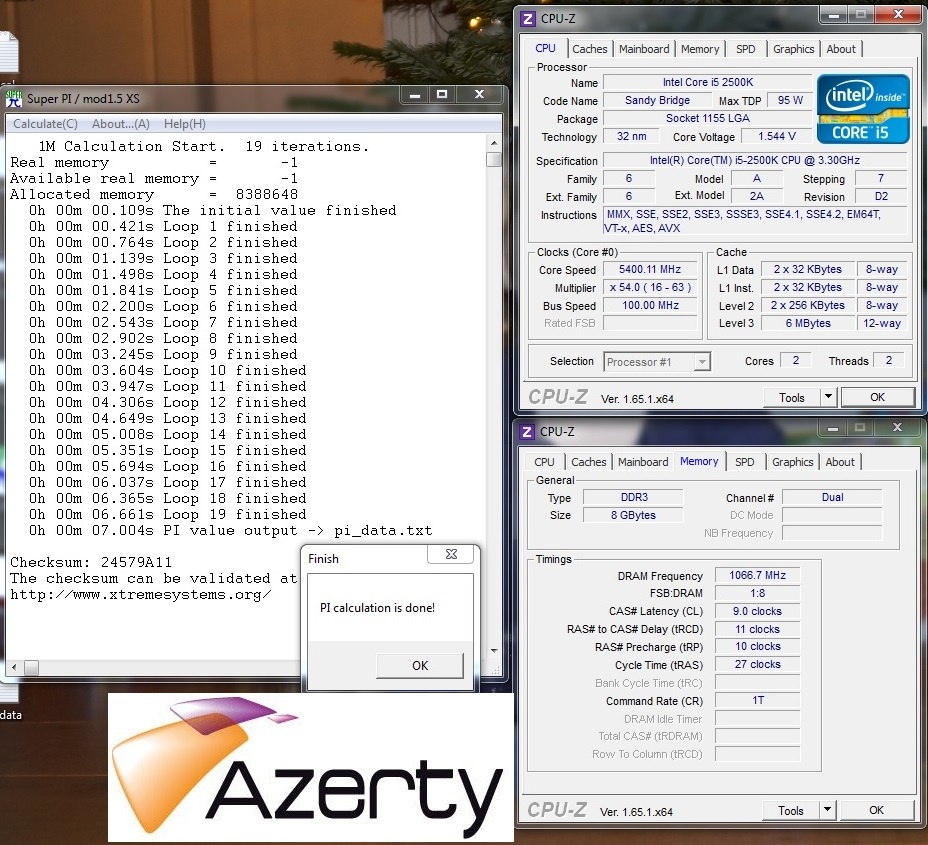Click the Checksum: 24579A11 line in Super PI
928x845 pixels.
[91, 562]
